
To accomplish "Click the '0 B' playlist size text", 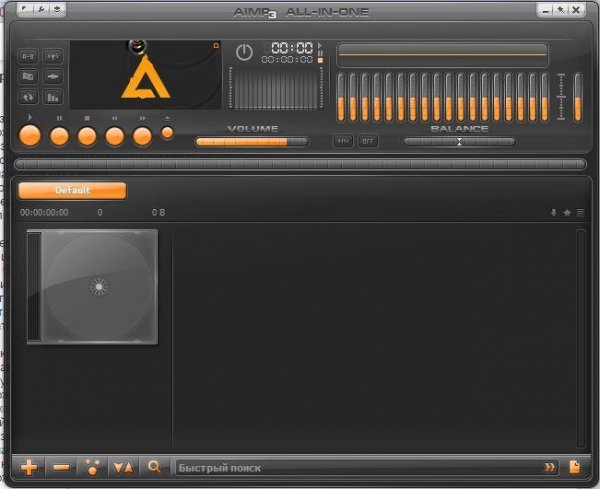I will tap(158, 212).
